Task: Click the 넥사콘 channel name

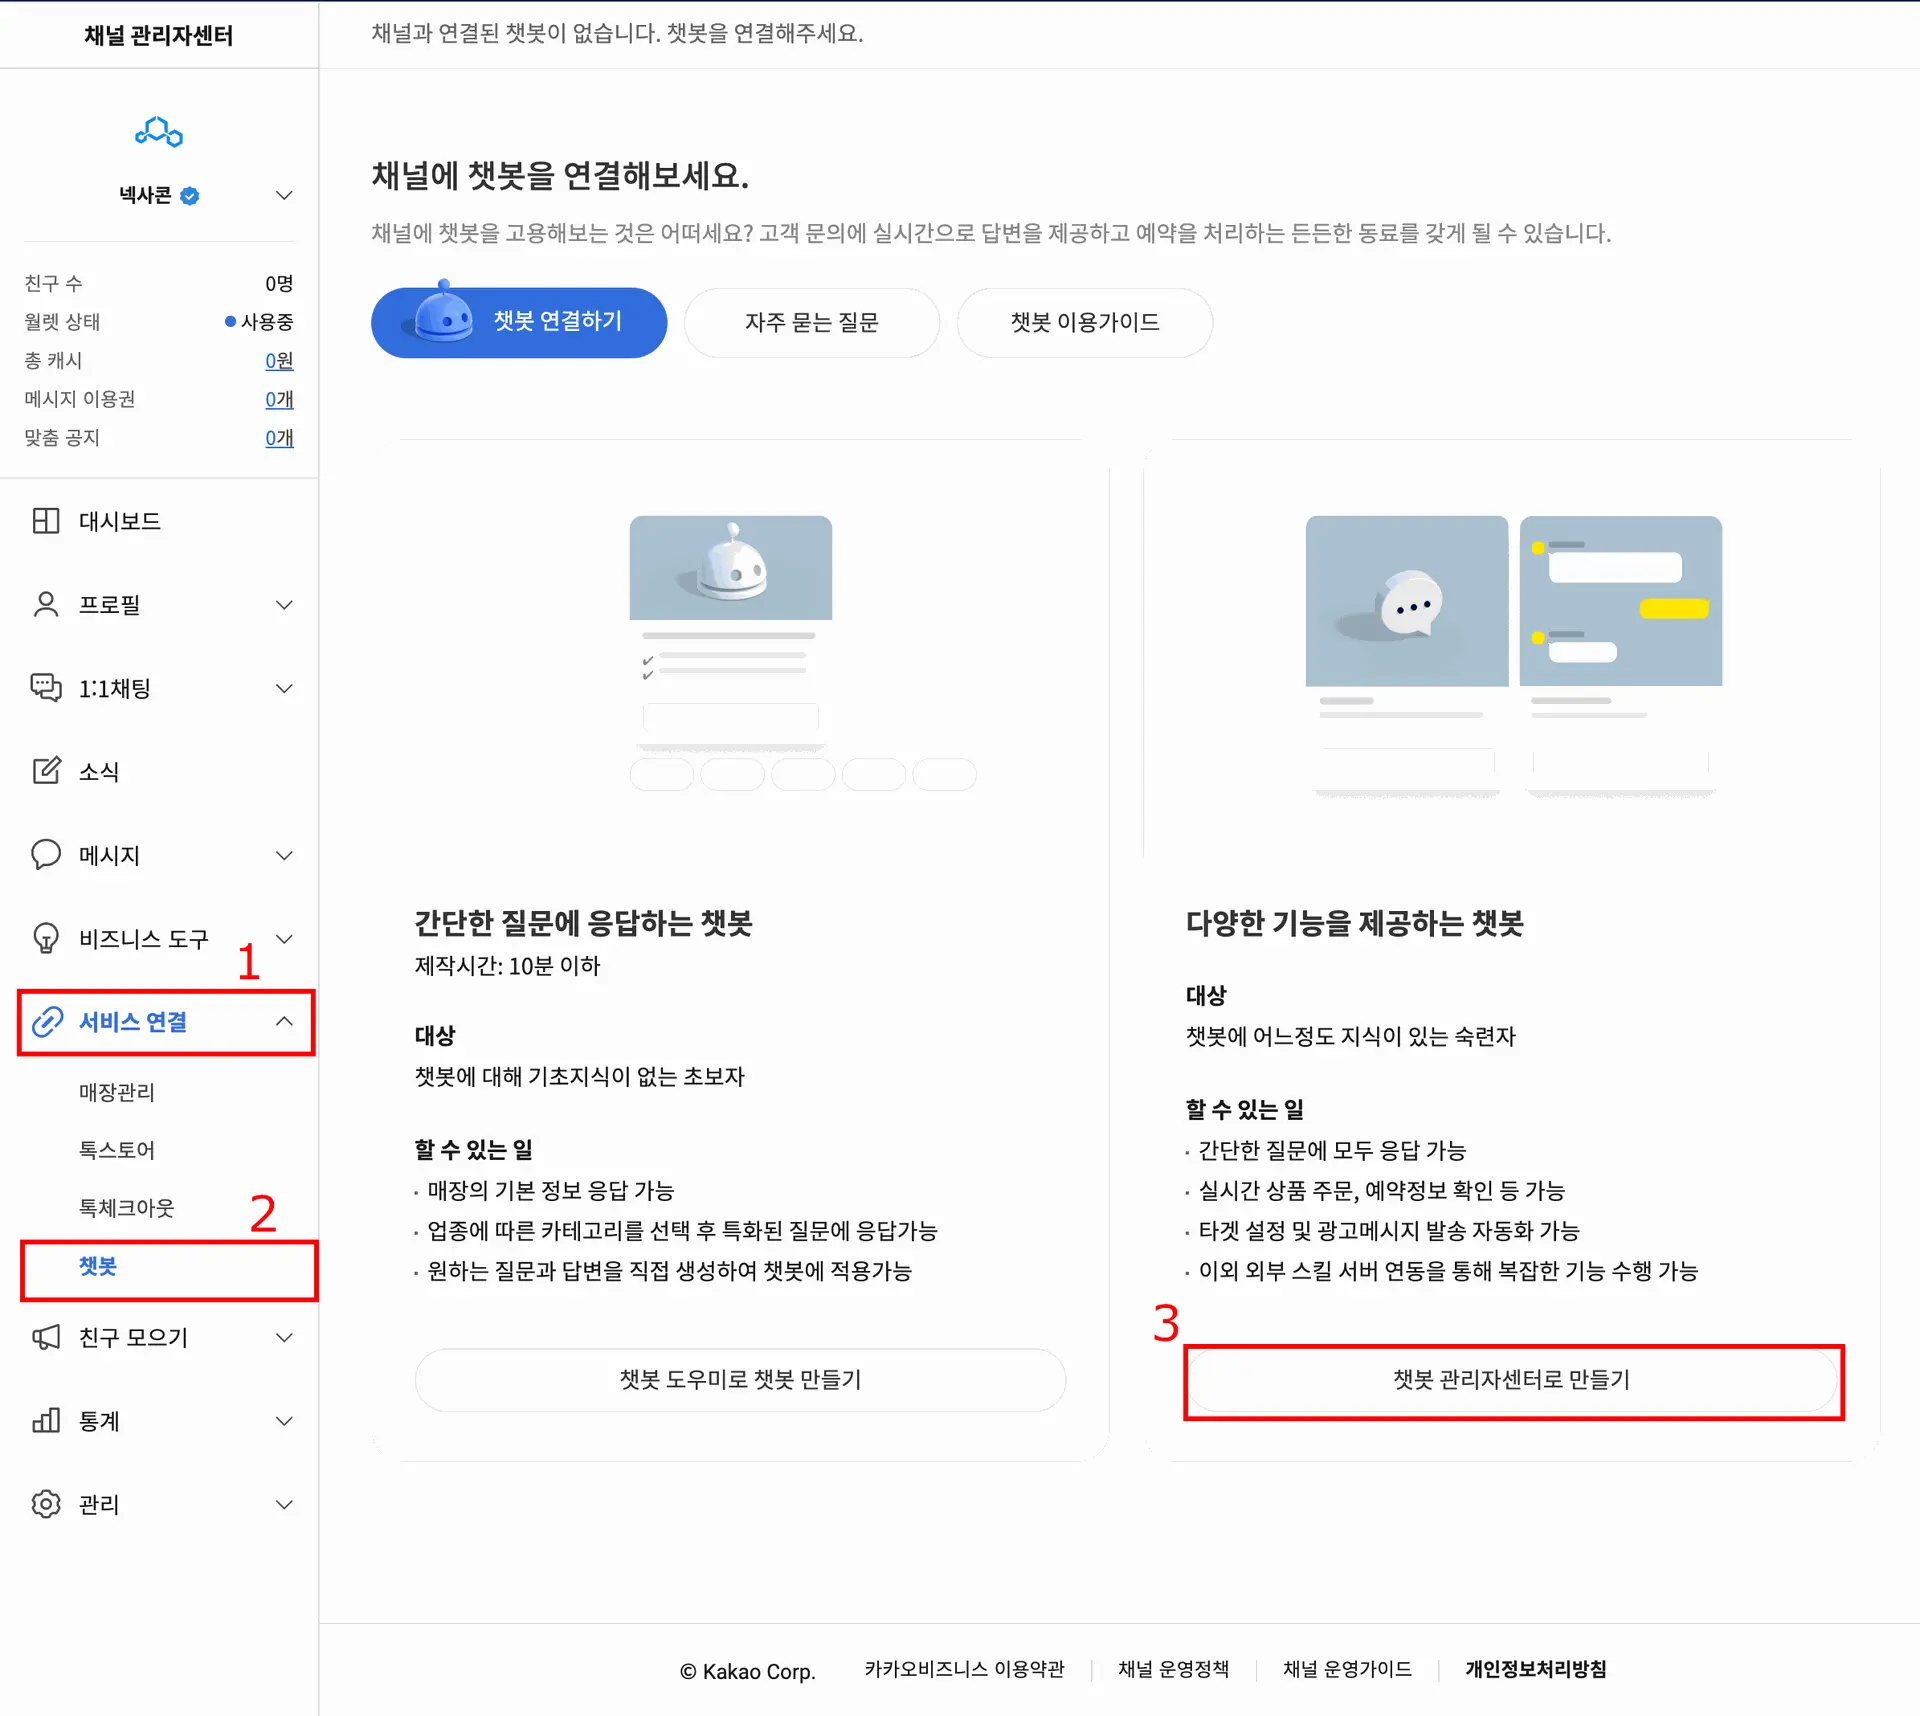Action: (x=145, y=195)
